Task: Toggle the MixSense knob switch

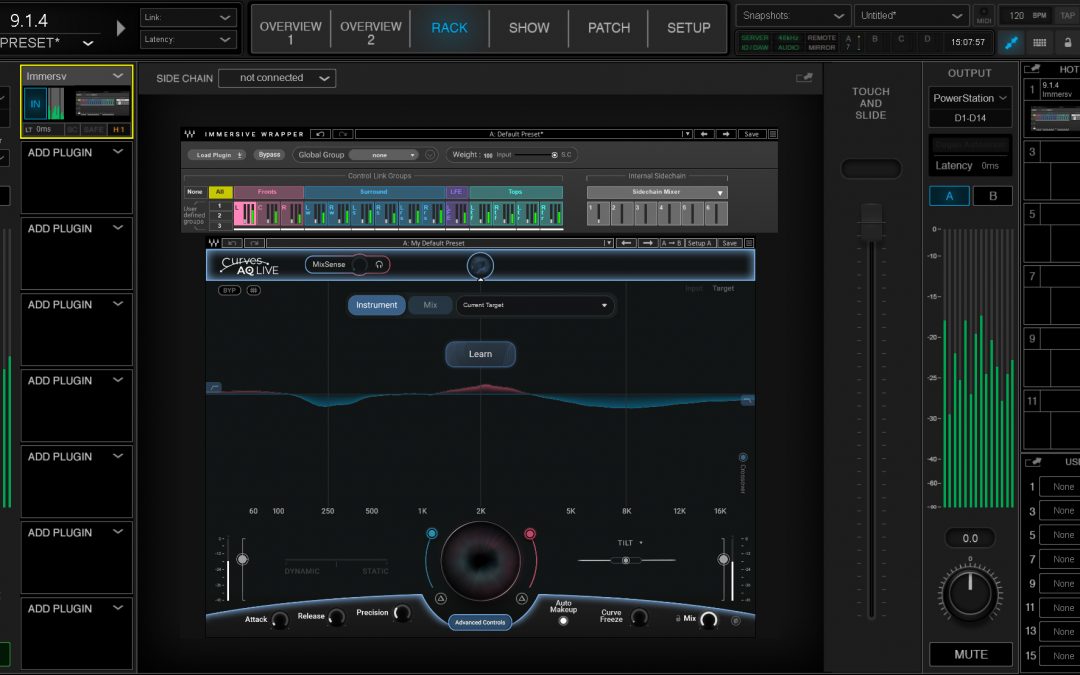Action: 360,264
